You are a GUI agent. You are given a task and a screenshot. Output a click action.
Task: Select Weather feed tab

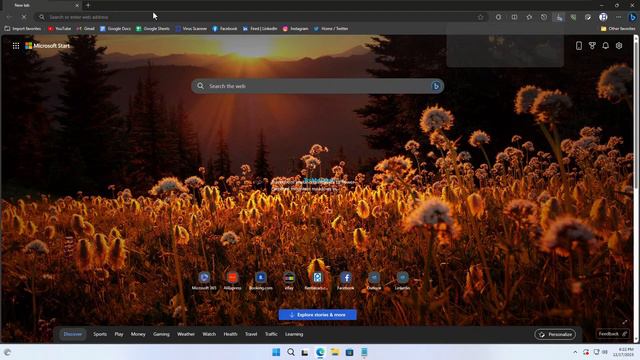point(186,334)
